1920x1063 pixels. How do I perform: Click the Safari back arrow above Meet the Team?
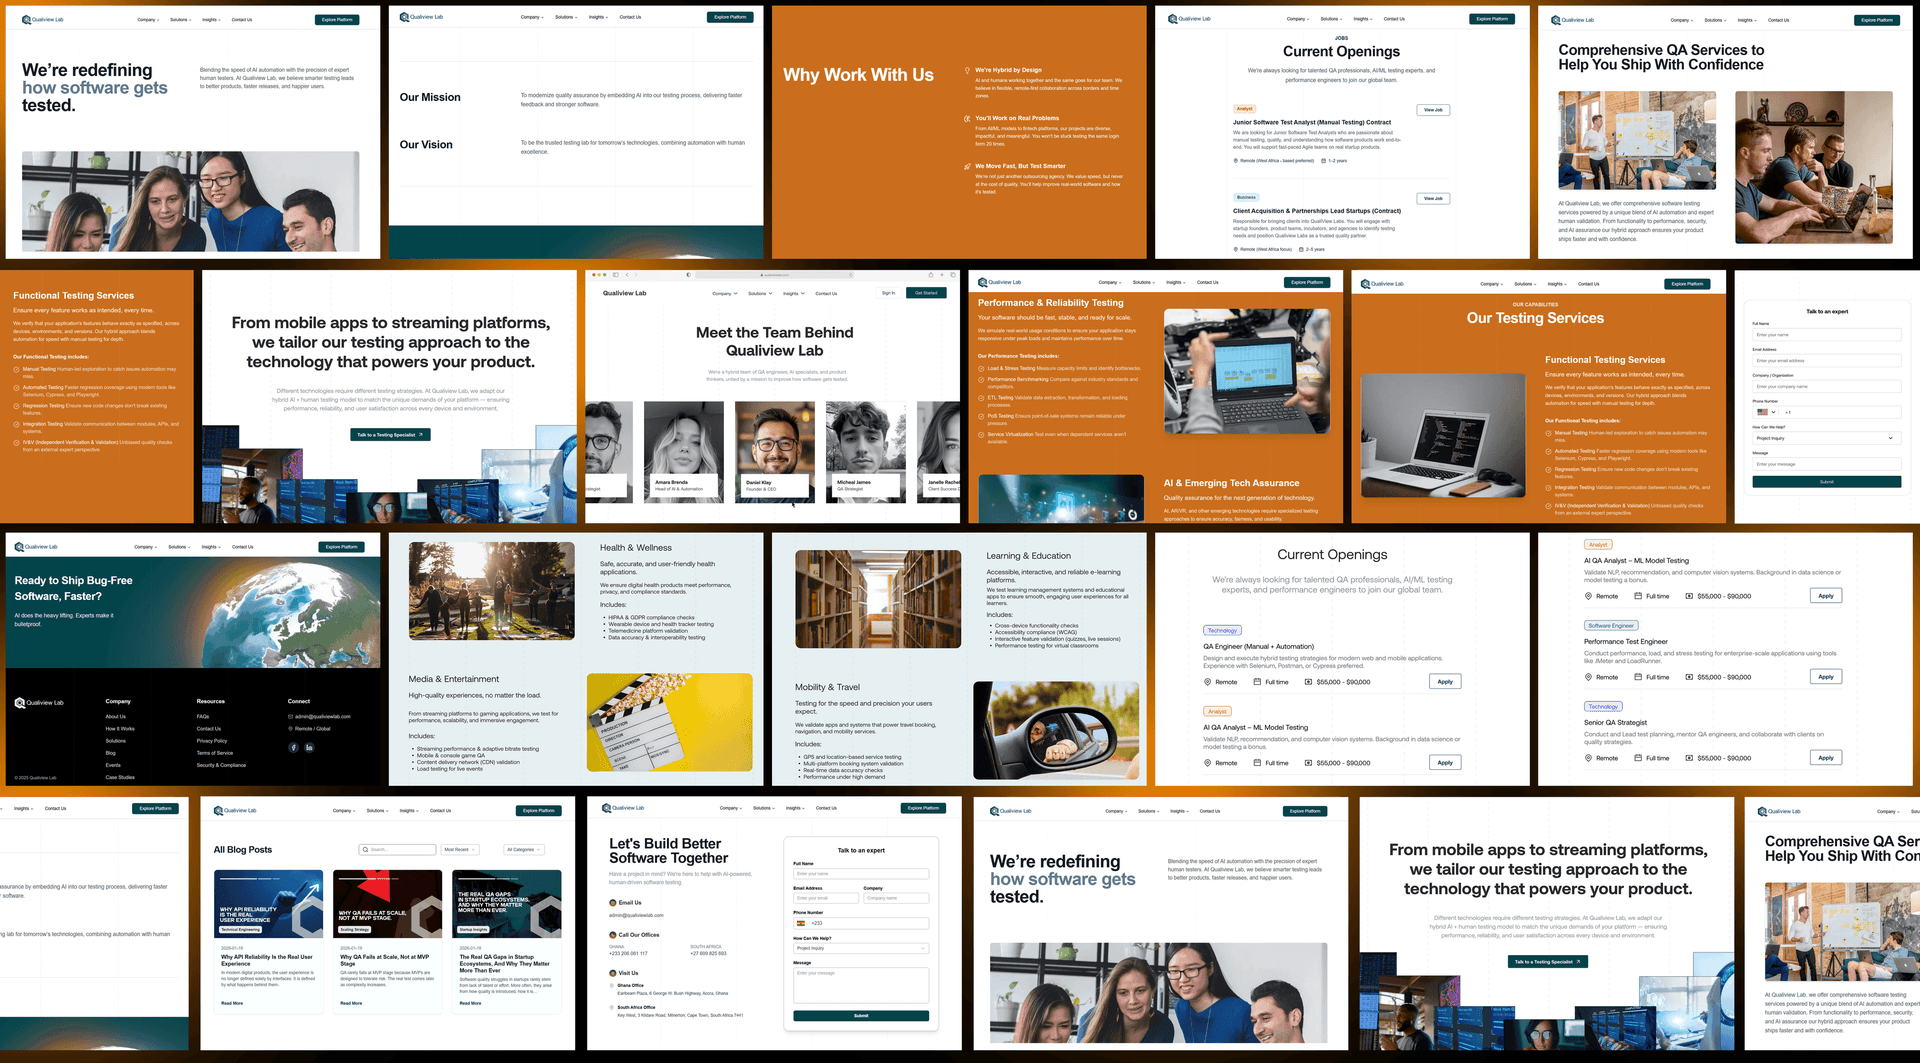[x=628, y=274]
